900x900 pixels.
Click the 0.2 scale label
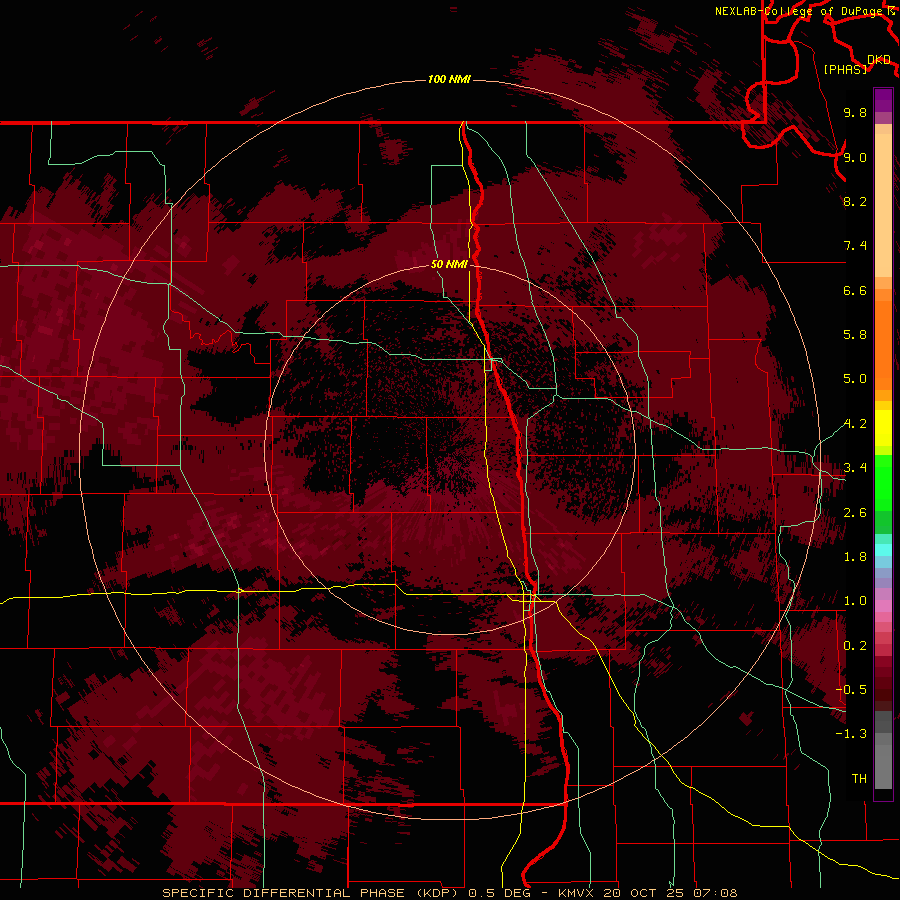pos(855,646)
